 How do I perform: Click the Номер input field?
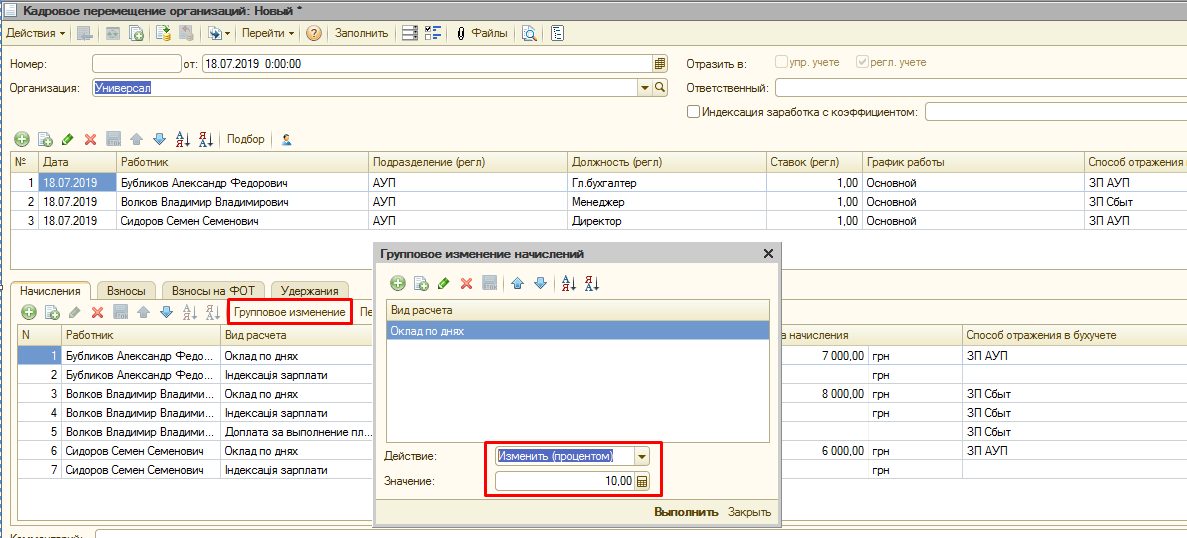(x=136, y=64)
